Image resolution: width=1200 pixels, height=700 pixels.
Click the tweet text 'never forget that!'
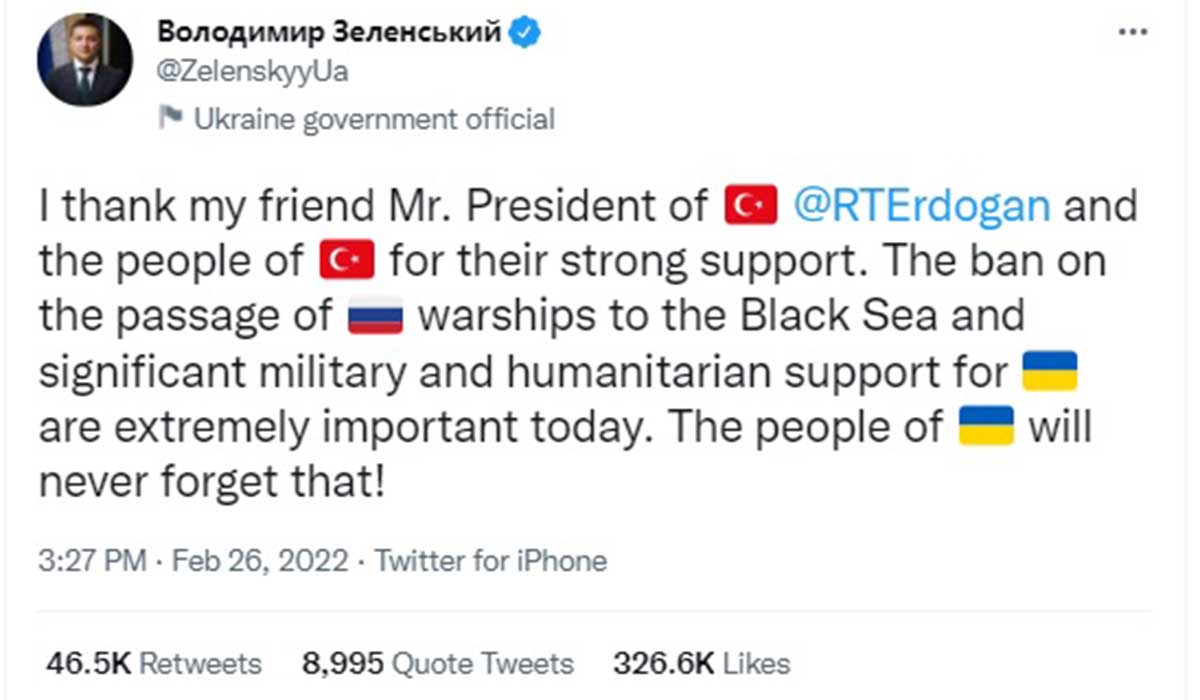212,483
